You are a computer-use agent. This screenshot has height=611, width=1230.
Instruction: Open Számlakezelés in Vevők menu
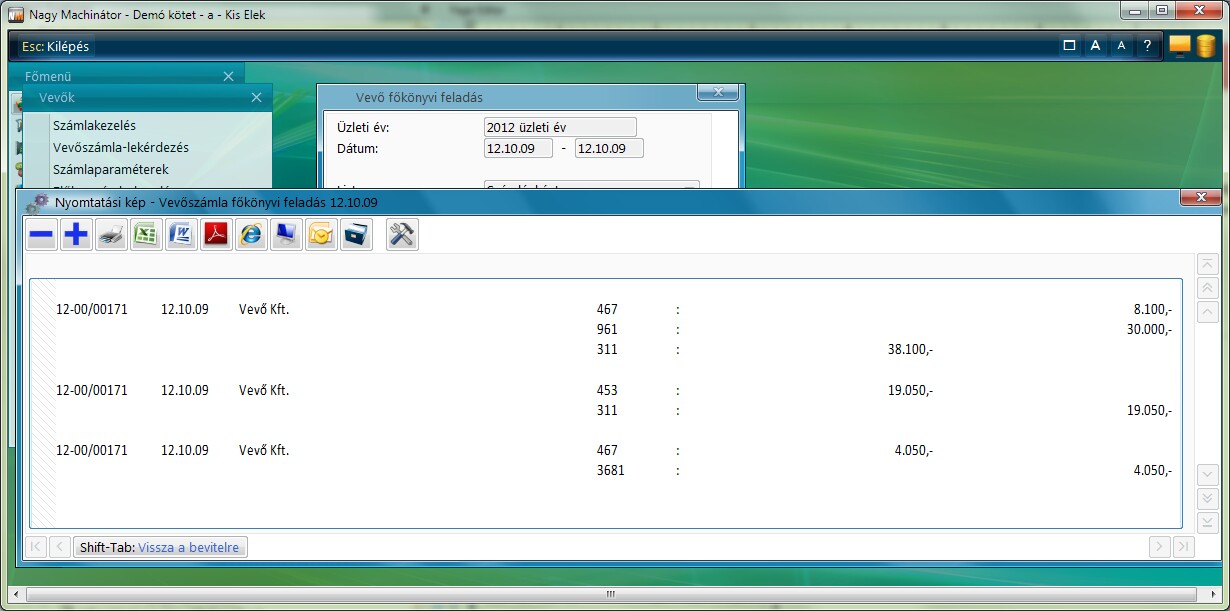[x=94, y=125]
